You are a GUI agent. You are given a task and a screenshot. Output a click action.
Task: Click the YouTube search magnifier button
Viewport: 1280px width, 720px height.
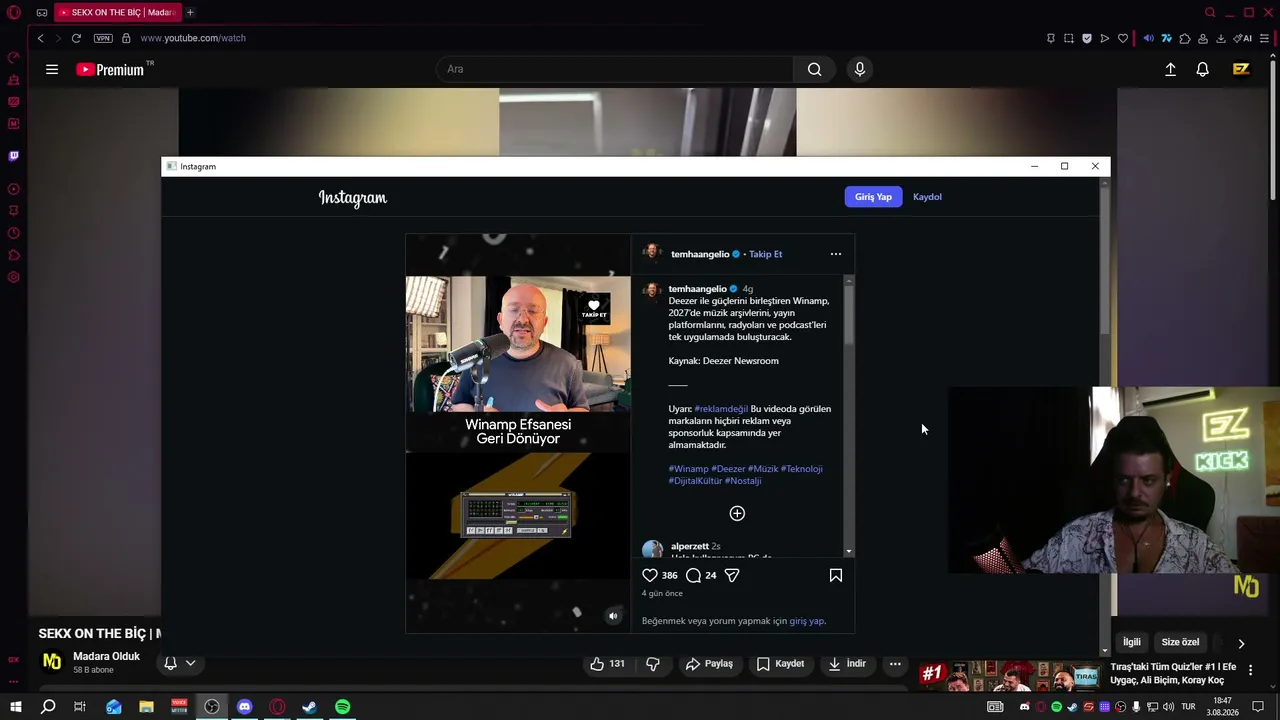814,69
